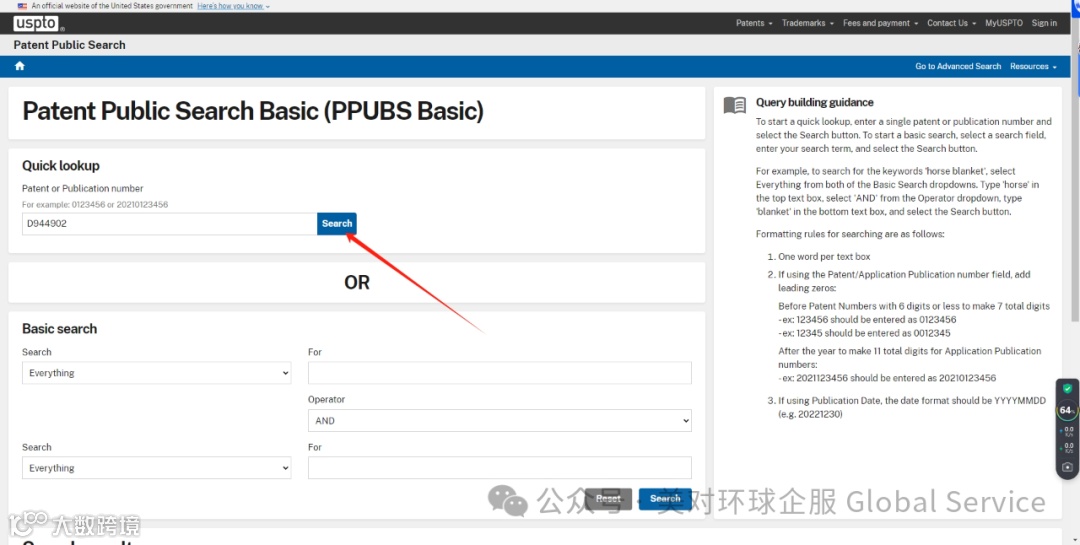Screen dimensions: 1080x545
Task: Open the Trademarks dropdown menu
Action: coord(807,23)
